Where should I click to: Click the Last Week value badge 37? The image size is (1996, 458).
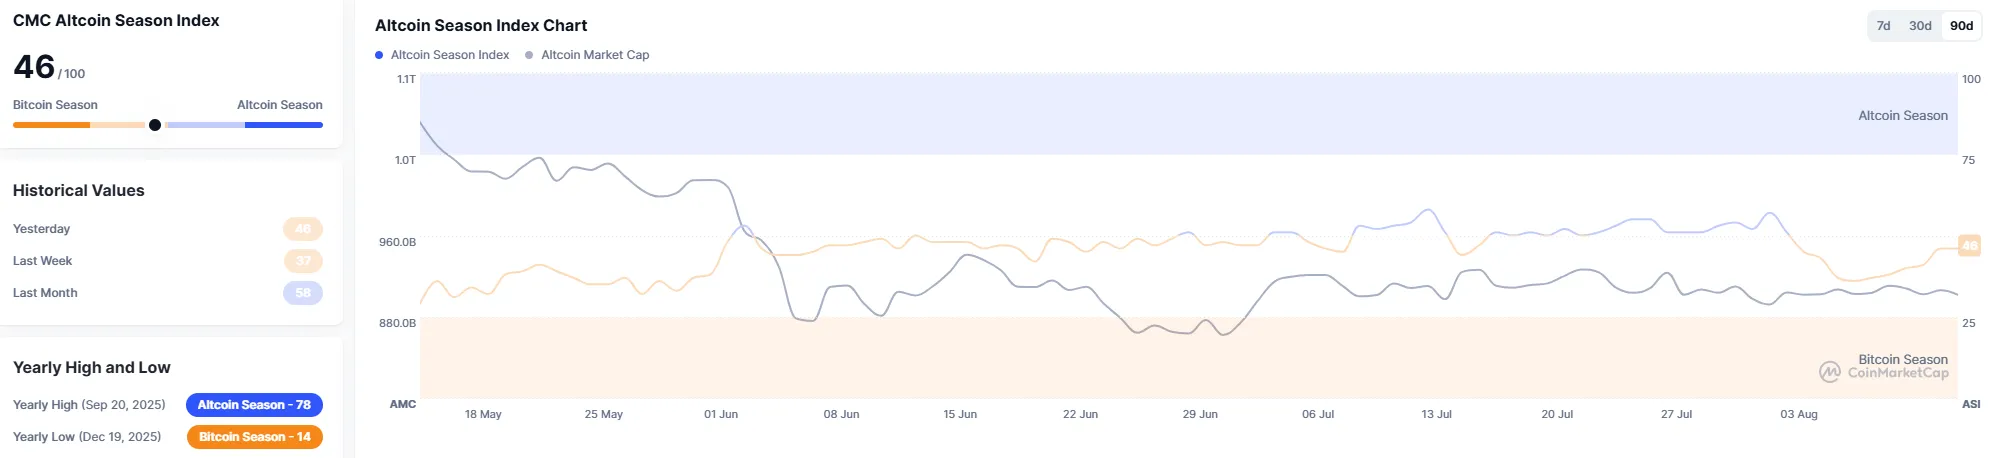point(303,261)
